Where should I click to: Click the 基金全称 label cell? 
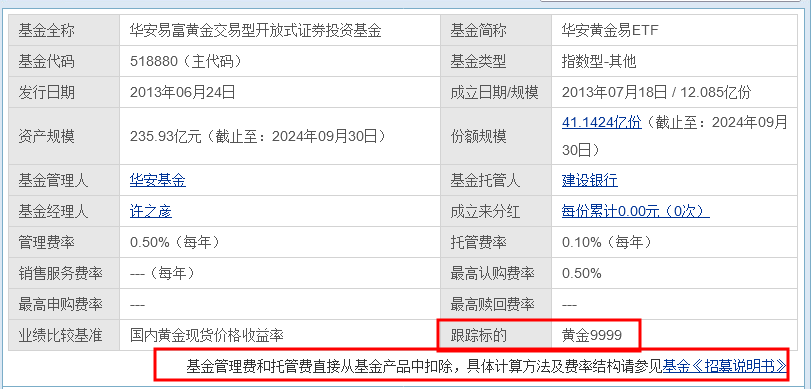click(x=64, y=30)
